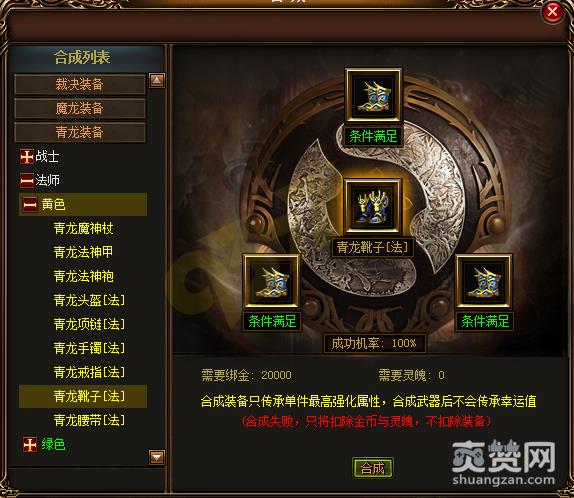Open the 青龙装备 list tab
574x498 pixels.
[79, 132]
